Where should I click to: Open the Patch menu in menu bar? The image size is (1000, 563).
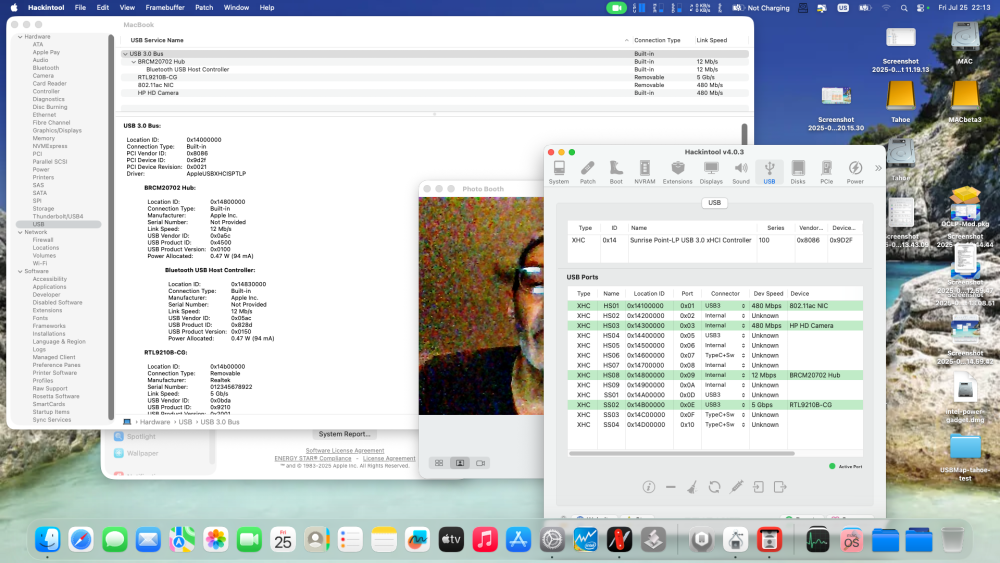tap(204, 8)
